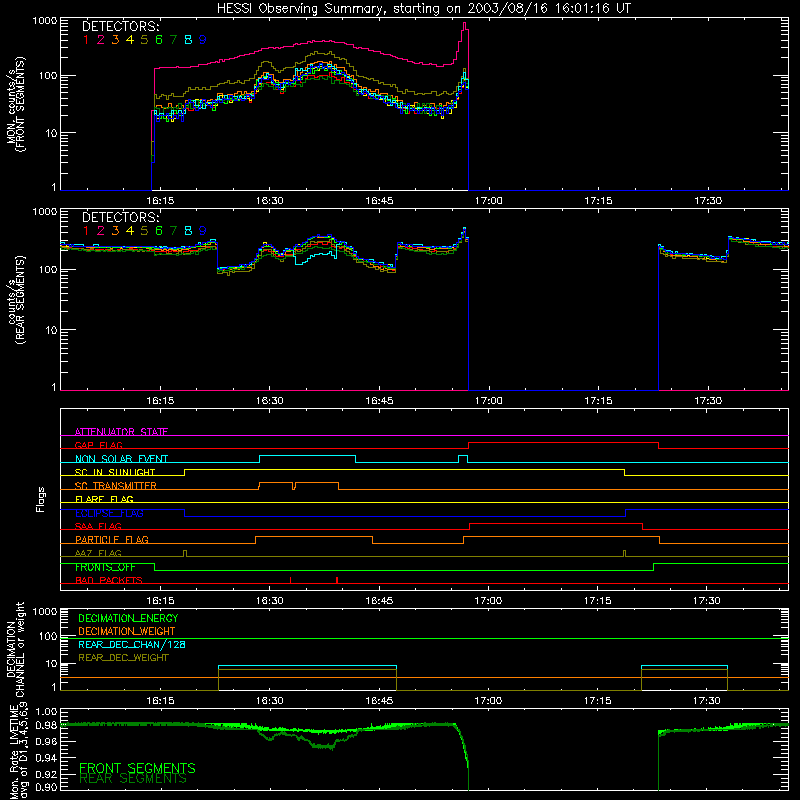Select detector 2 number in front segments legend
800x800 pixels.
click(101, 40)
